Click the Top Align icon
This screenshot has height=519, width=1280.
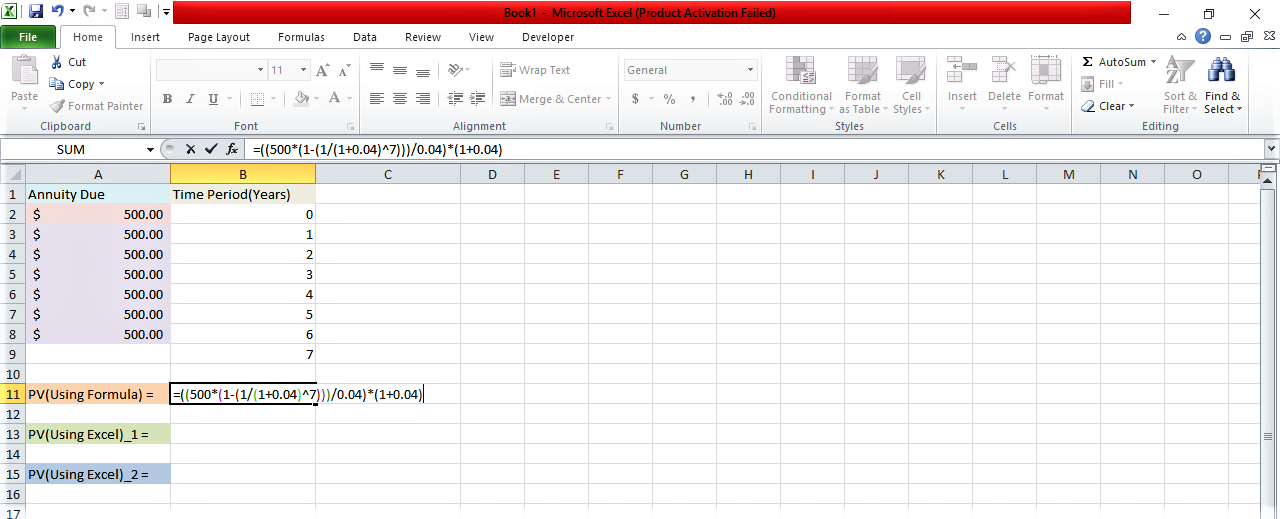click(x=377, y=70)
